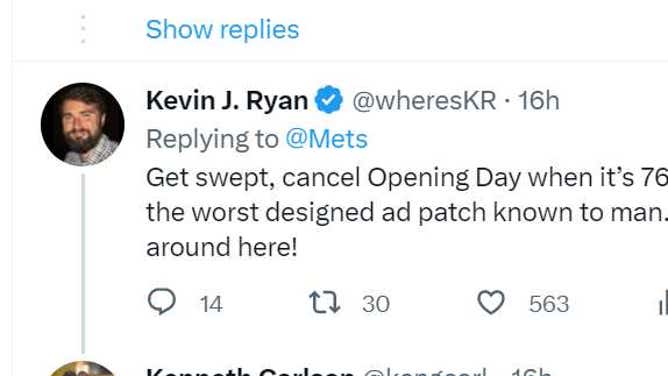Open the Kevin J. Ryan display name
This screenshot has height=376, width=668.
tap(227, 101)
